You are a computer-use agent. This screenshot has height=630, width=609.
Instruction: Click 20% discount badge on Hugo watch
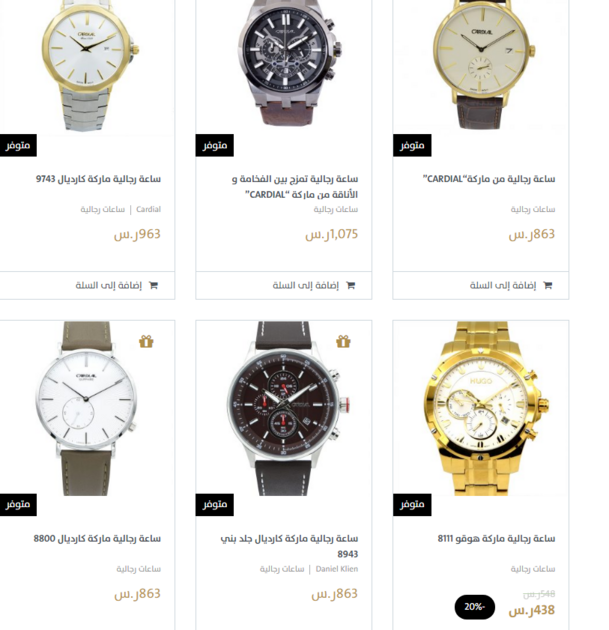[x=475, y=607]
